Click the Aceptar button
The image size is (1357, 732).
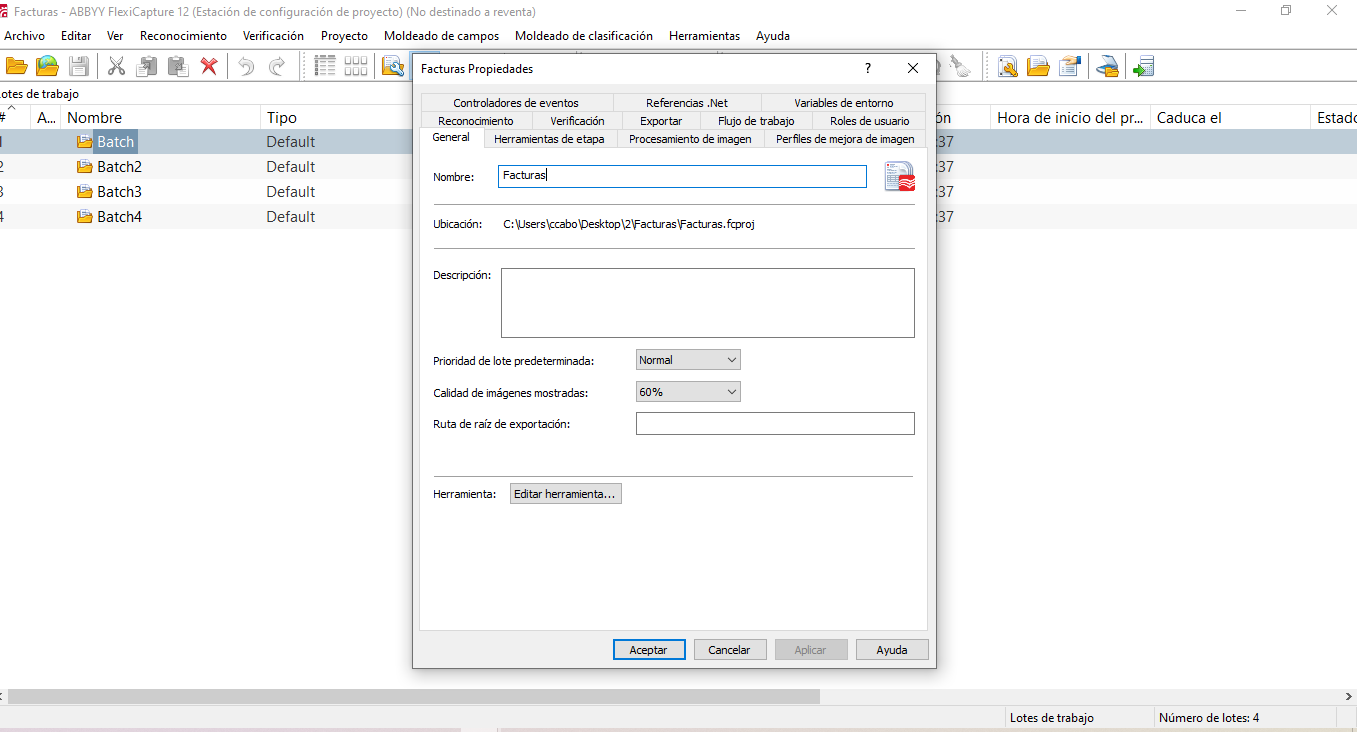coord(648,650)
